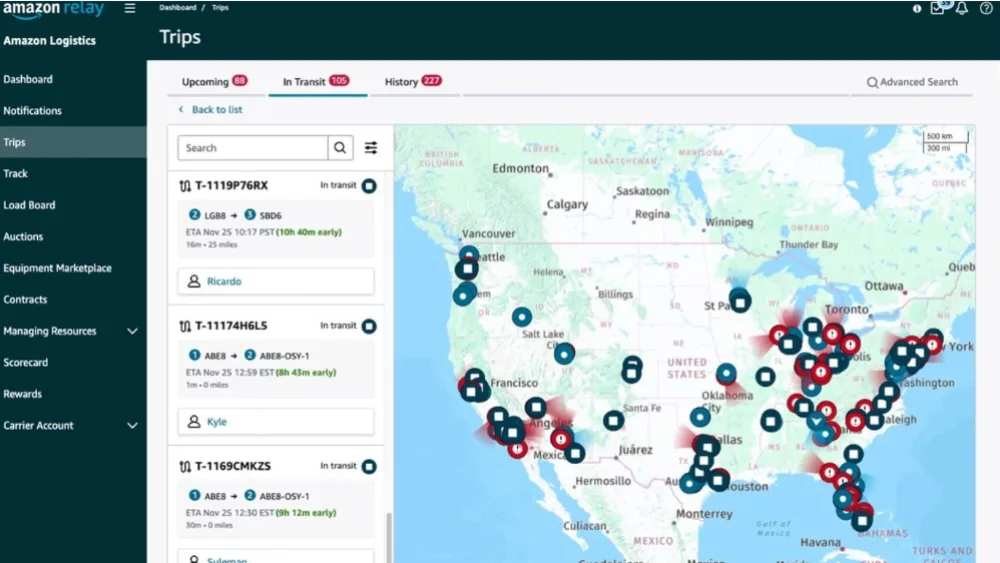Click the route icon beside T-11174H6L5
The height and width of the screenshot is (563, 1000).
tap(185, 326)
